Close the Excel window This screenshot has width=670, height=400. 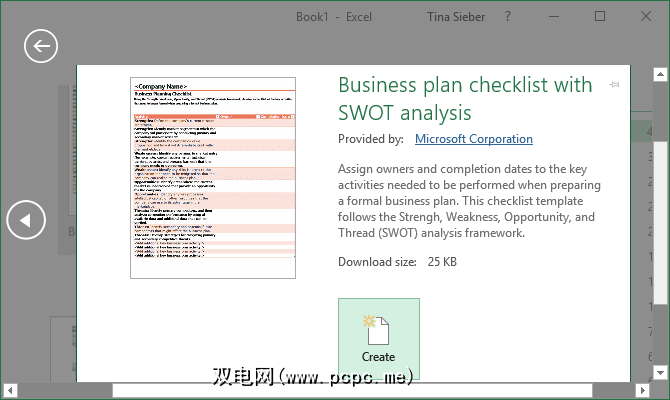pos(646,17)
